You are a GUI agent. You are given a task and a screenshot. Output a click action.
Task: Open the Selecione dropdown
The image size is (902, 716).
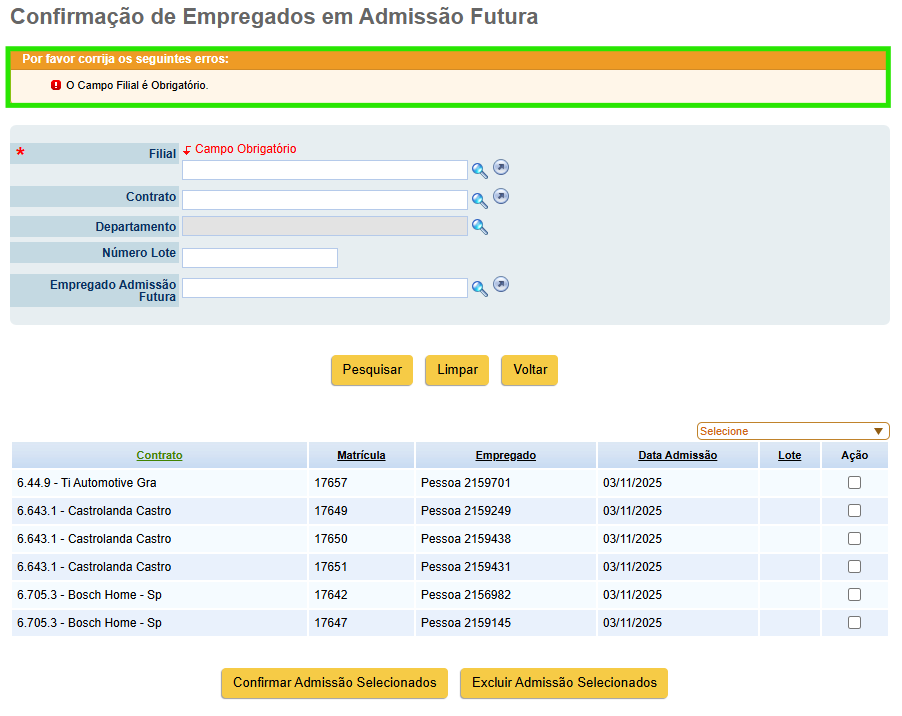(x=793, y=431)
